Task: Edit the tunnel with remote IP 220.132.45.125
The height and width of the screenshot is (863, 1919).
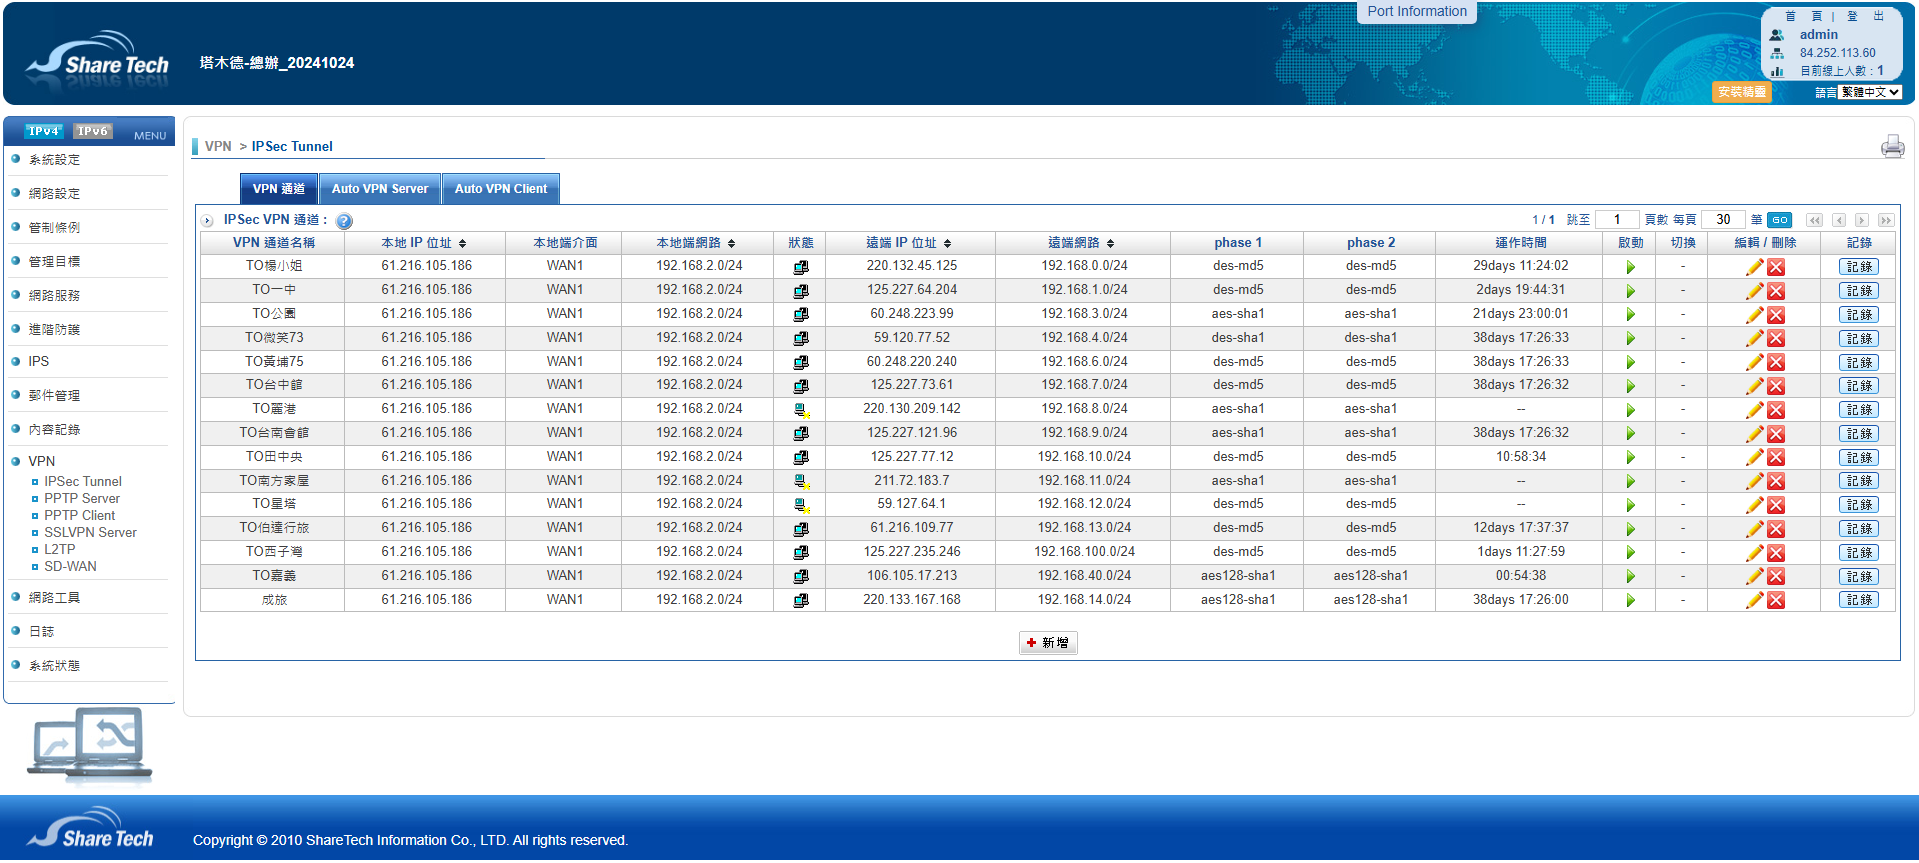Action: pos(1754,267)
